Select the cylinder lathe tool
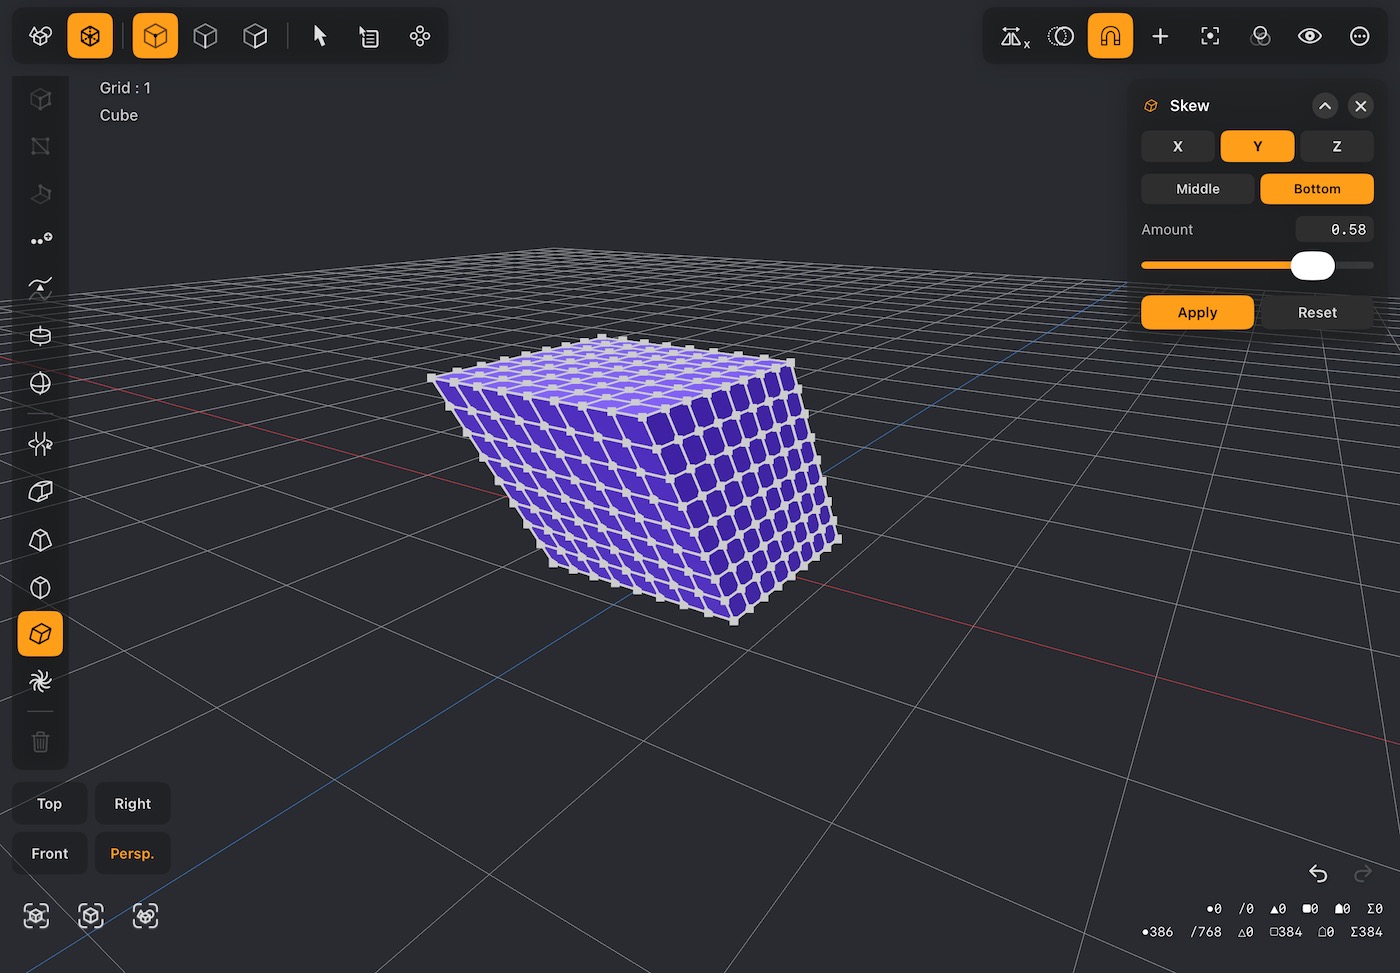This screenshot has height=973, width=1400. (40, 336)
